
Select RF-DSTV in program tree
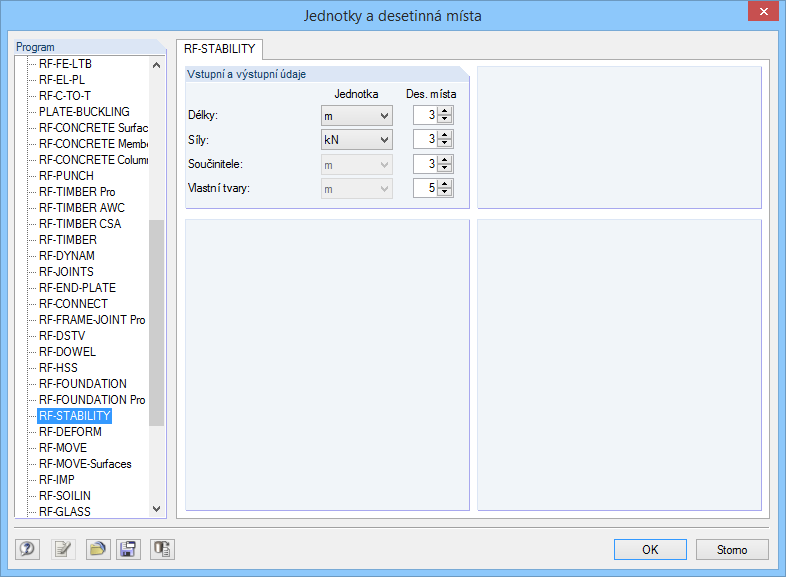click(x=62, y=336)
